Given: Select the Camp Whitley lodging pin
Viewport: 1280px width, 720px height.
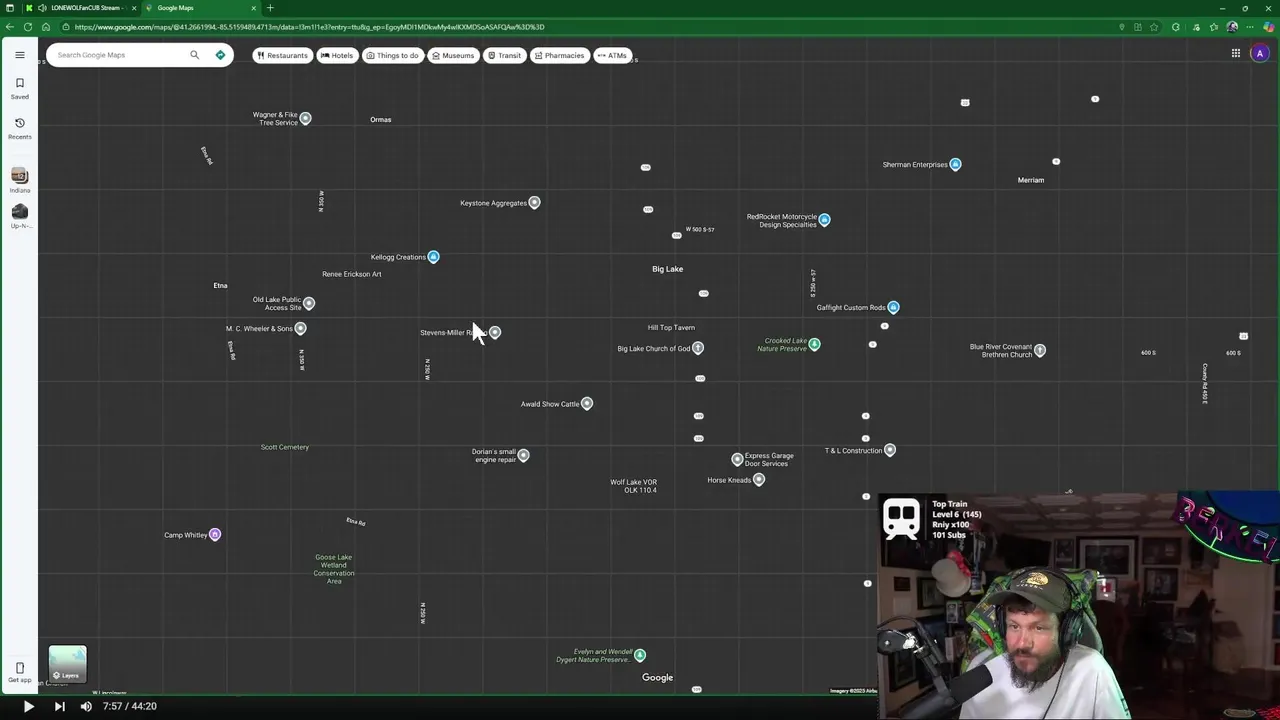Looking at the screenshot, I should (x=215, y=535).
